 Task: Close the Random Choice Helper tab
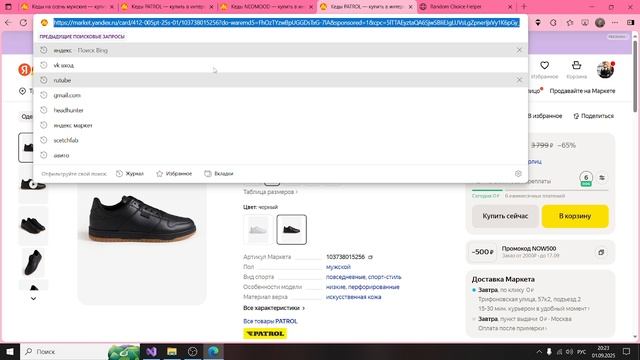510,7
